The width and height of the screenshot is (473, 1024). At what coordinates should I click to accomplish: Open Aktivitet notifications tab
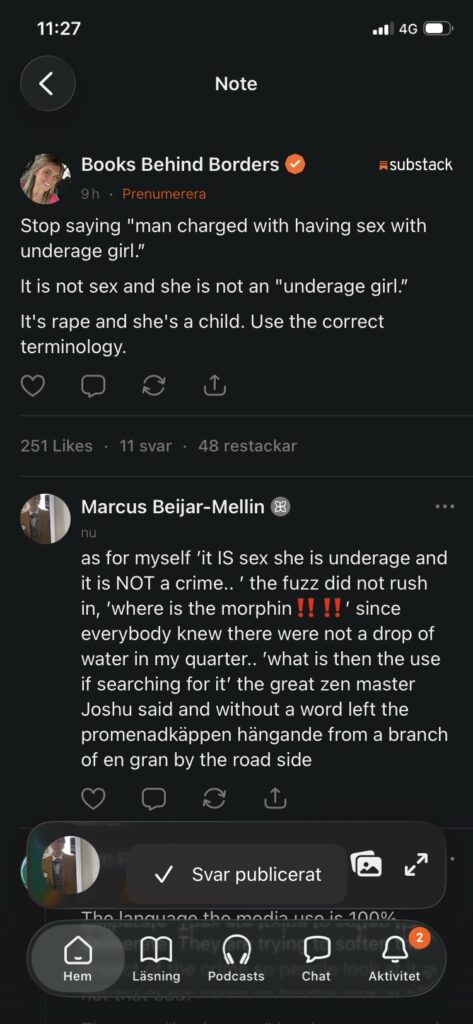[394, 957]
